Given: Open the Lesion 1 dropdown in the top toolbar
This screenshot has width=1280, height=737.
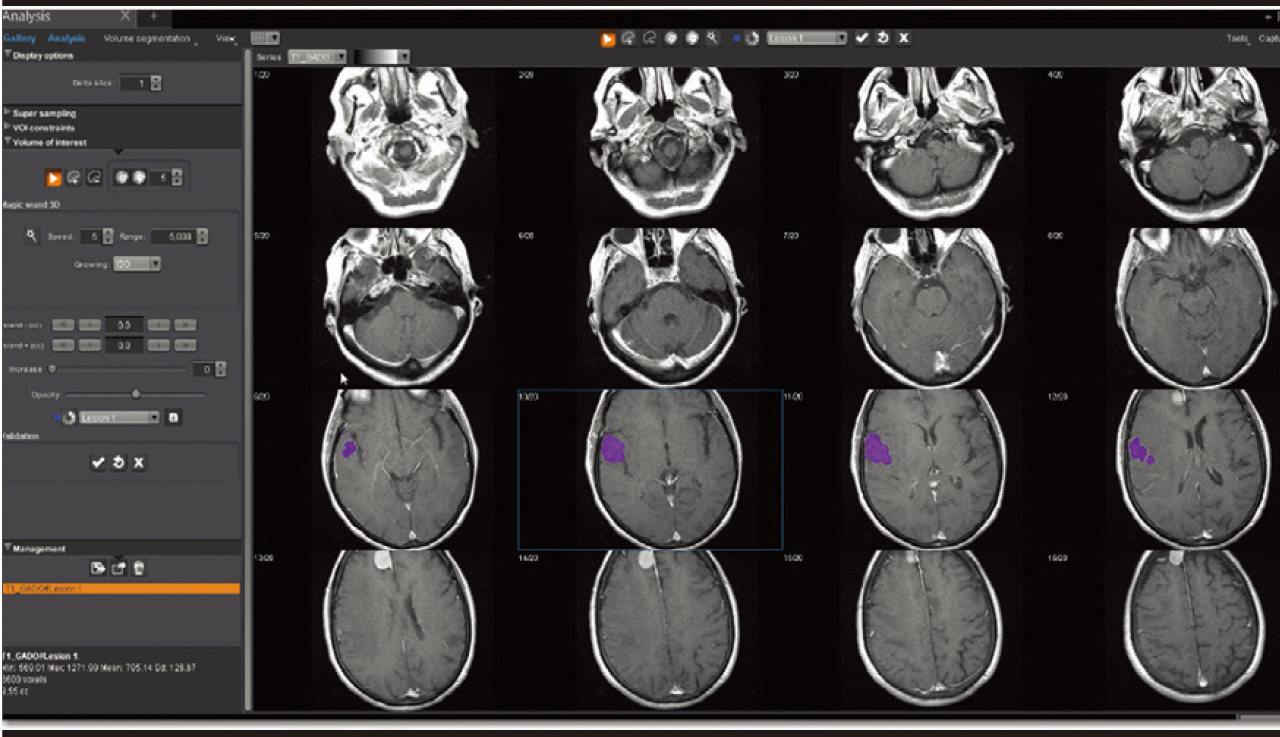Looking at the screenshot, I should tap(806, 38).
